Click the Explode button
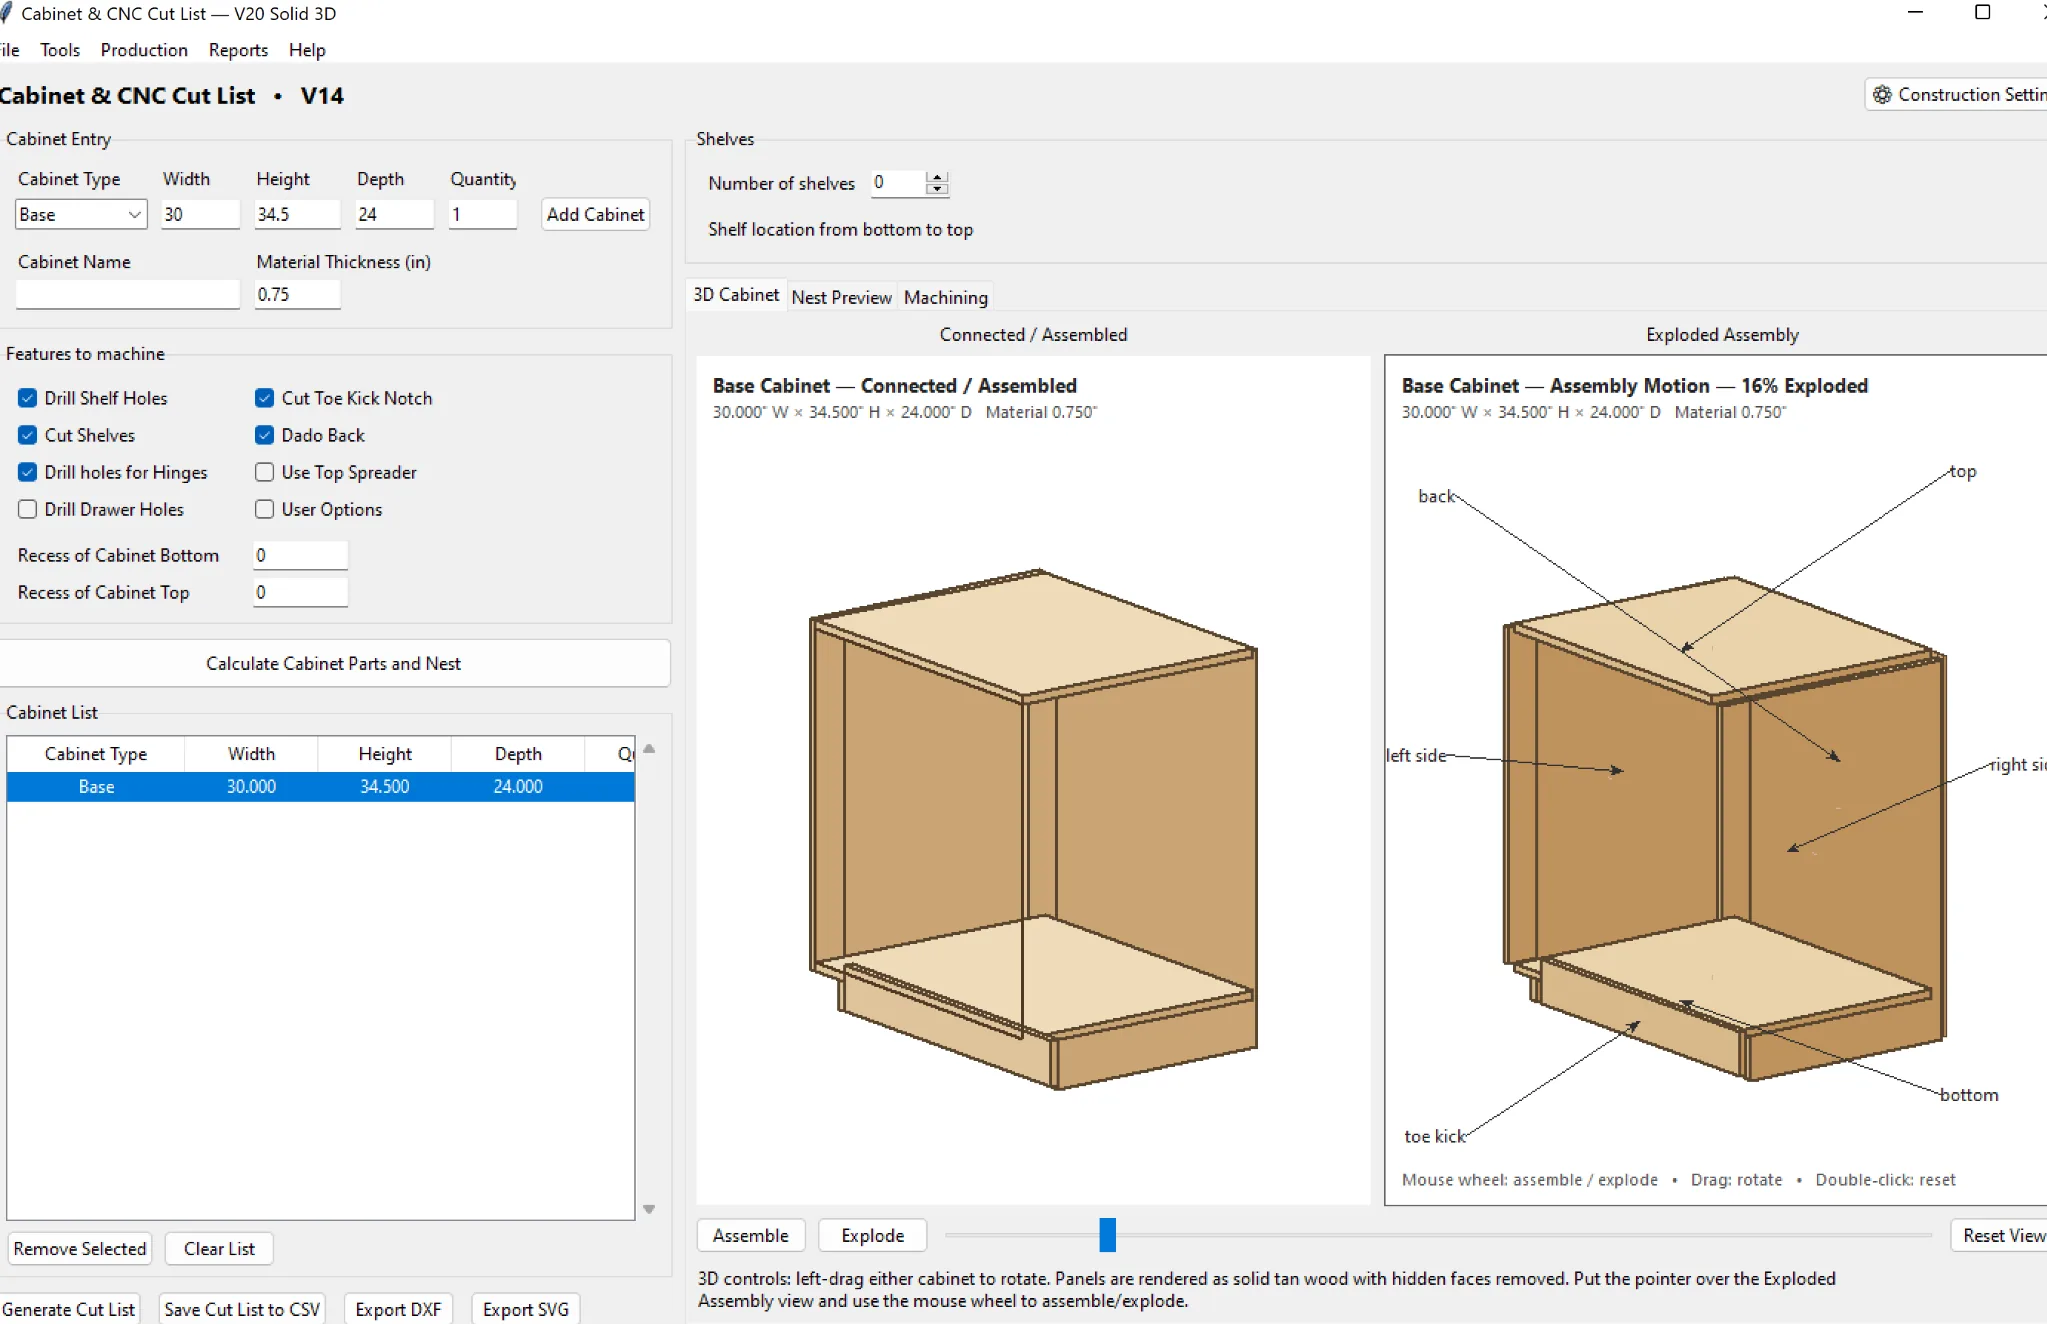Image resolution: width=2047 pixels, height=1324 pixels. click(873, 1235)
